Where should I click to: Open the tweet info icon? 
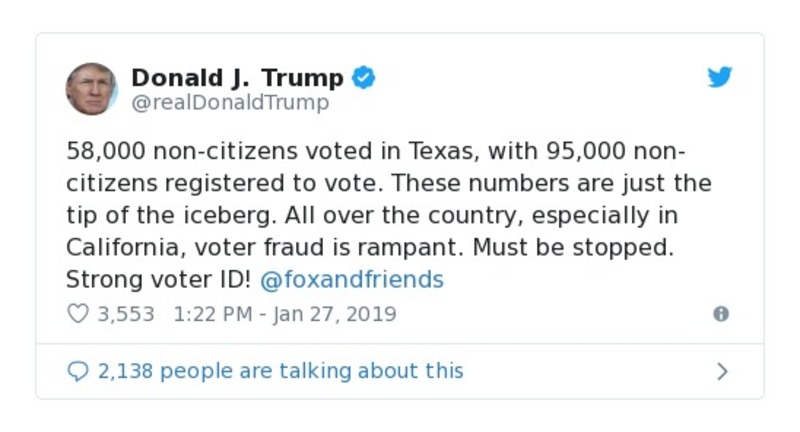pos(720,314)
